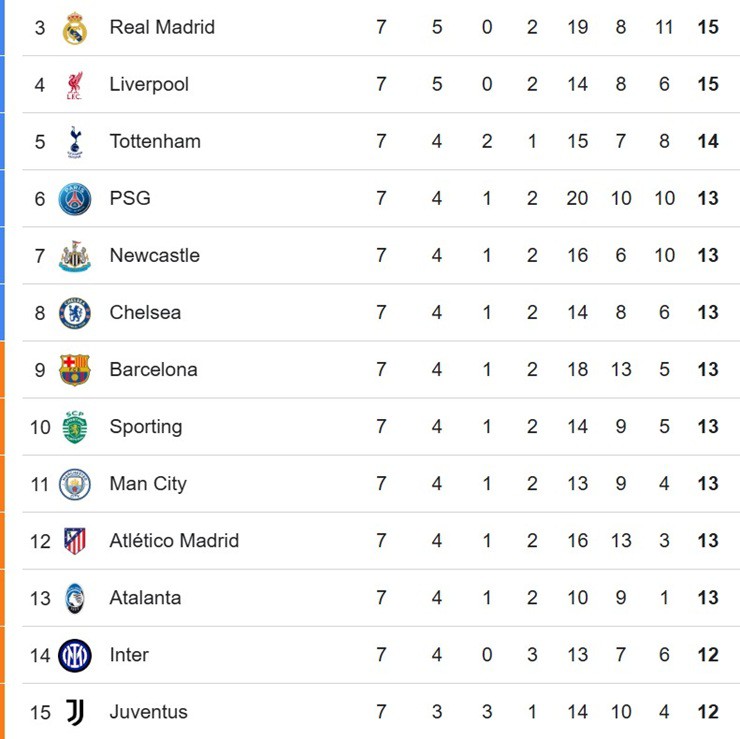The height and width of the screenshot is (739, 740).
Task: Click the Sporting club crest
Action: click(75, 427)
